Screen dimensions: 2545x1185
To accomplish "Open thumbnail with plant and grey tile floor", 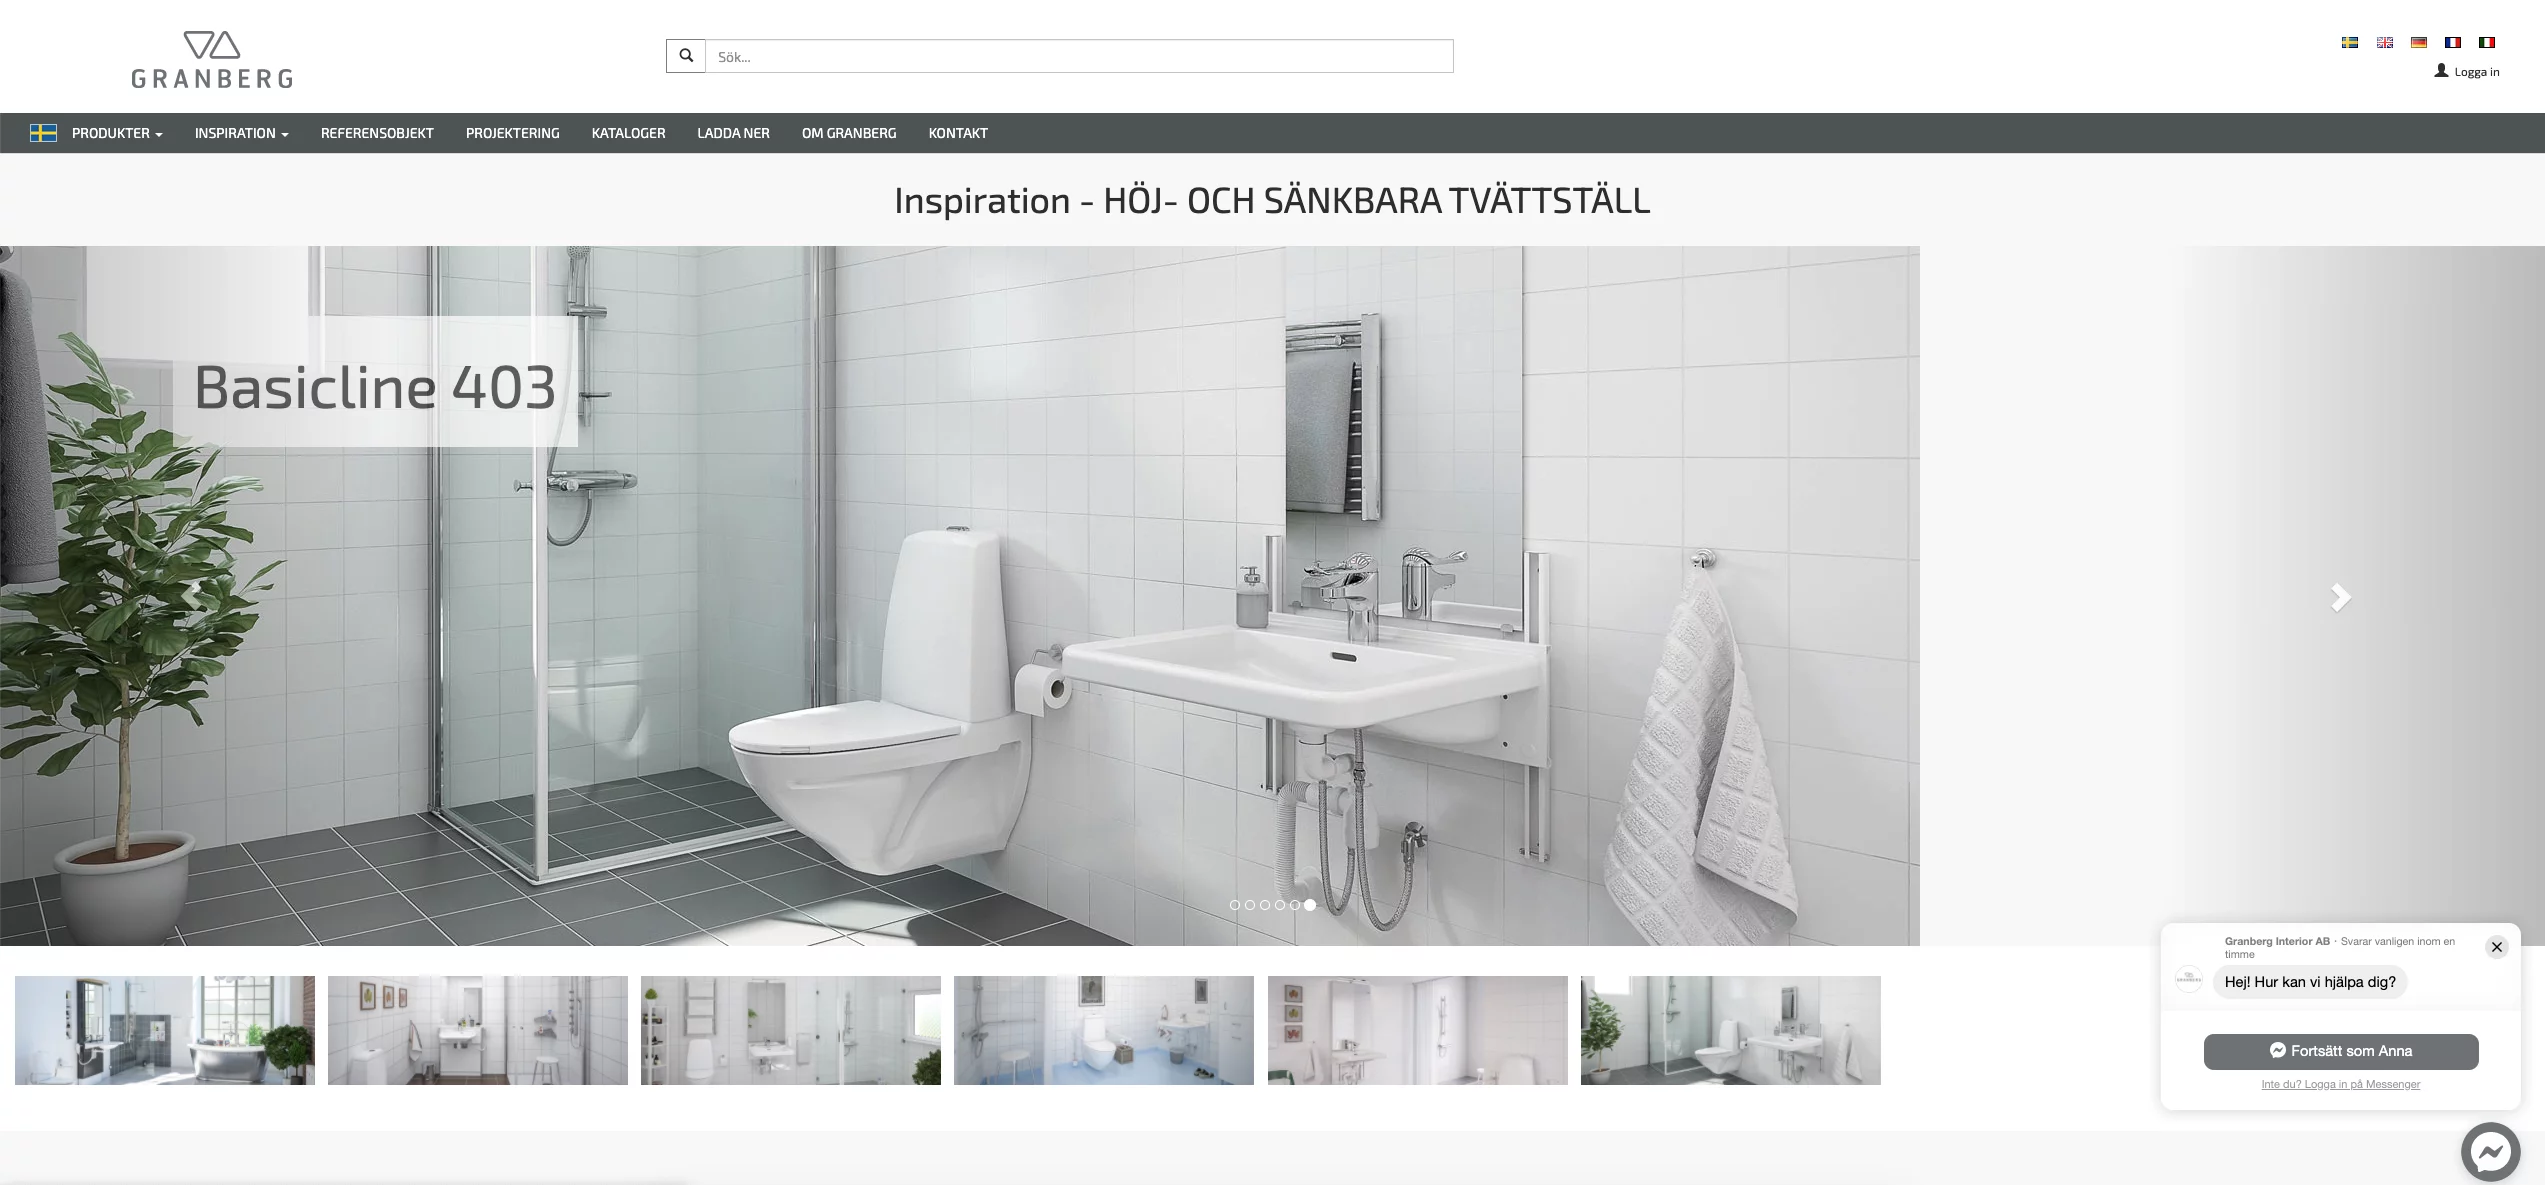I will click(x=1731, y=1030).
